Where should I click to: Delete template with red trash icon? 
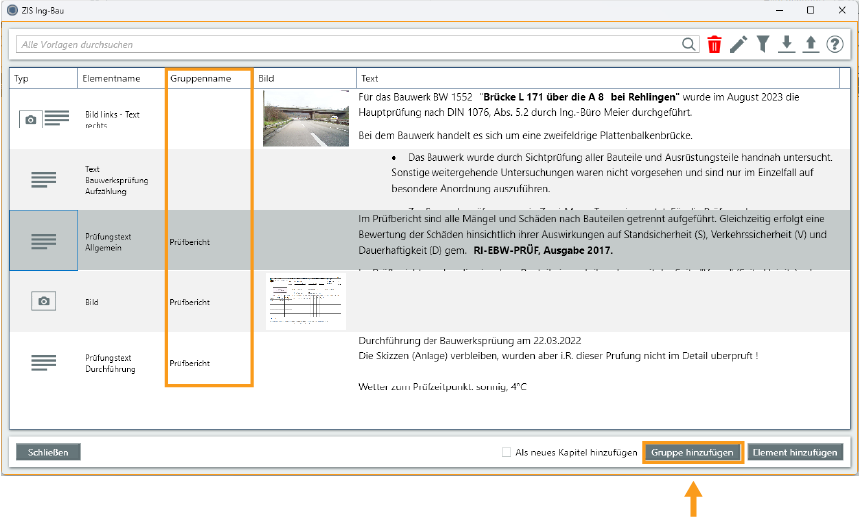click(714, 44)
